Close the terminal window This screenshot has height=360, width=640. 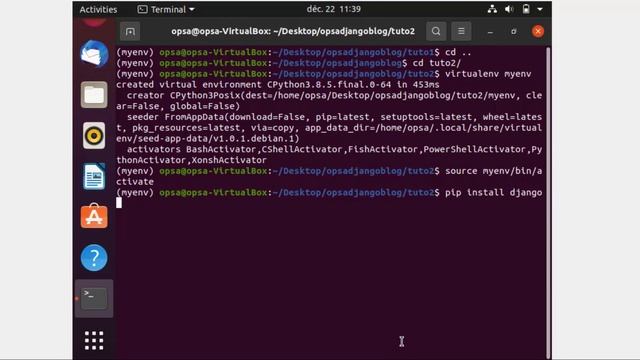[538, 31]
